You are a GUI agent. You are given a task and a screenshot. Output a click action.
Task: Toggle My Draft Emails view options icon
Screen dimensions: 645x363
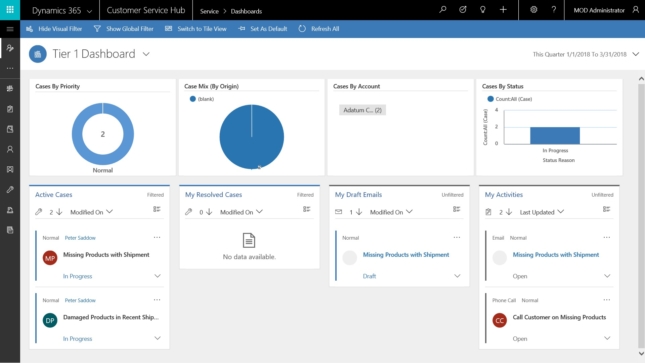[456, 209]
